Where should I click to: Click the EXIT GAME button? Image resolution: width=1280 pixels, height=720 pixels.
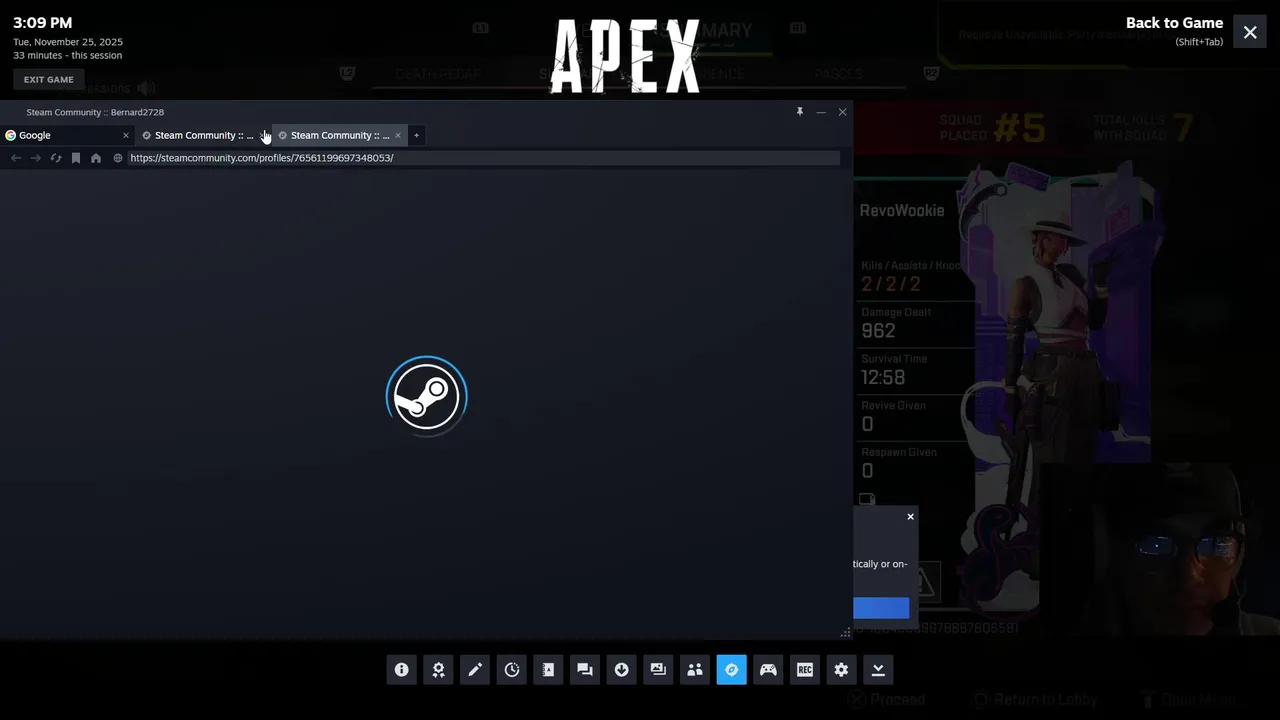coord(49,79)
